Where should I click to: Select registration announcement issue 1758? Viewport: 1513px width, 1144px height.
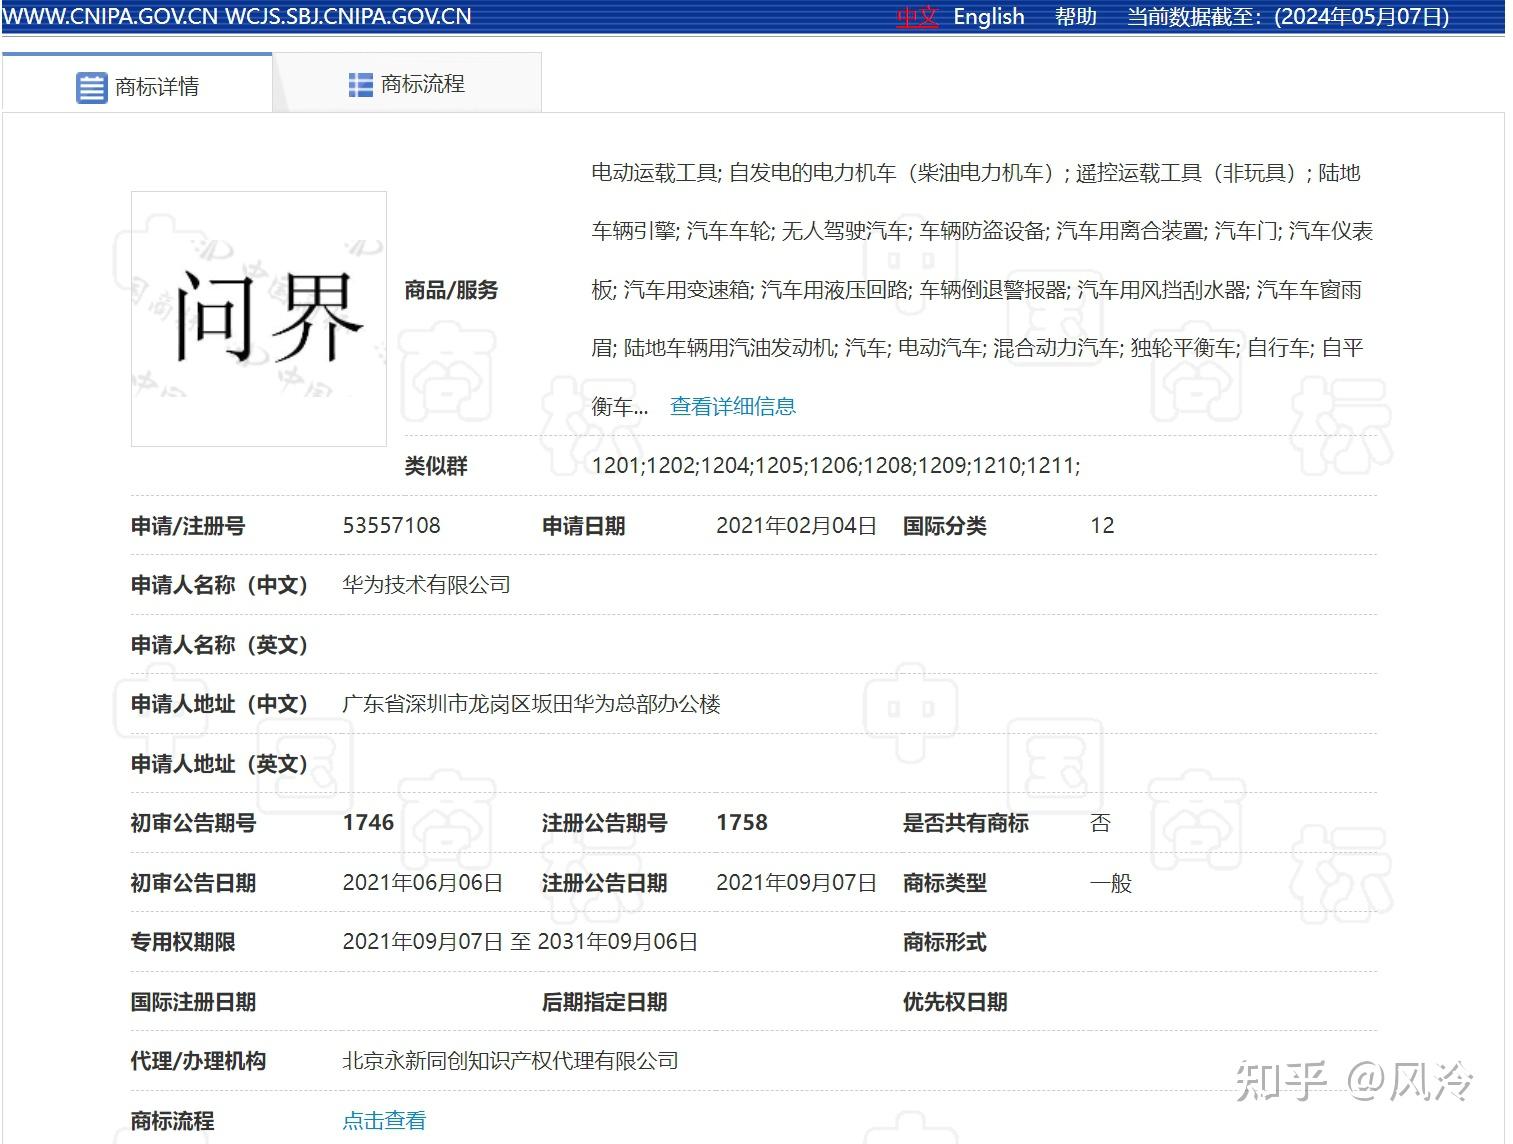click(742, 822)
